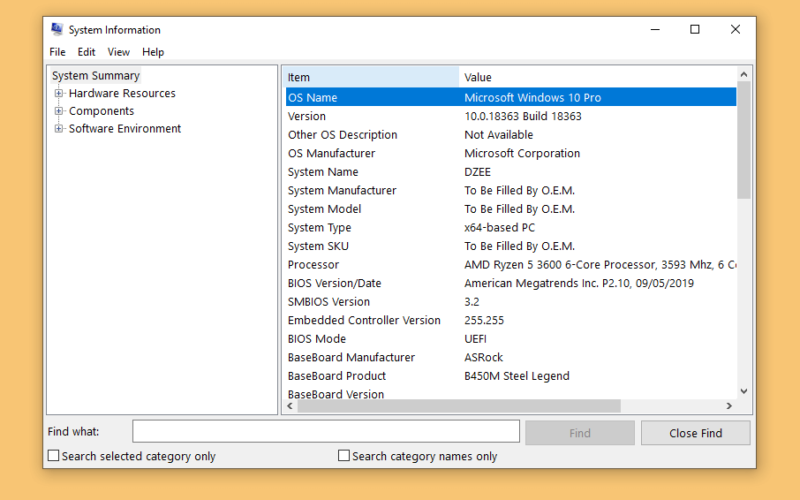The image size is (800, 500).
Task: Click the Close Find button
Action: (695, 433)
